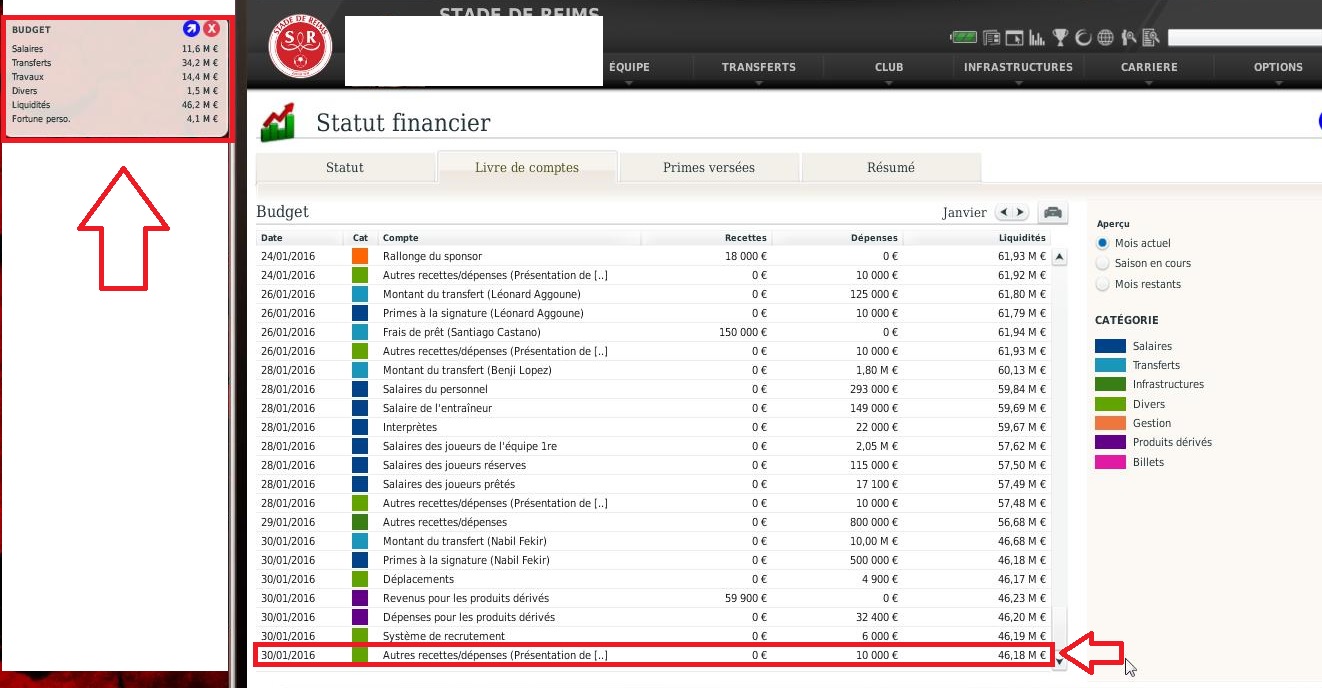Select 'Montant du transfert (Léonard Aggoune)' entry
Image resolution: width=1322 pixels, height=688 pixels.
pyautogui.click(x=481, y=294)
